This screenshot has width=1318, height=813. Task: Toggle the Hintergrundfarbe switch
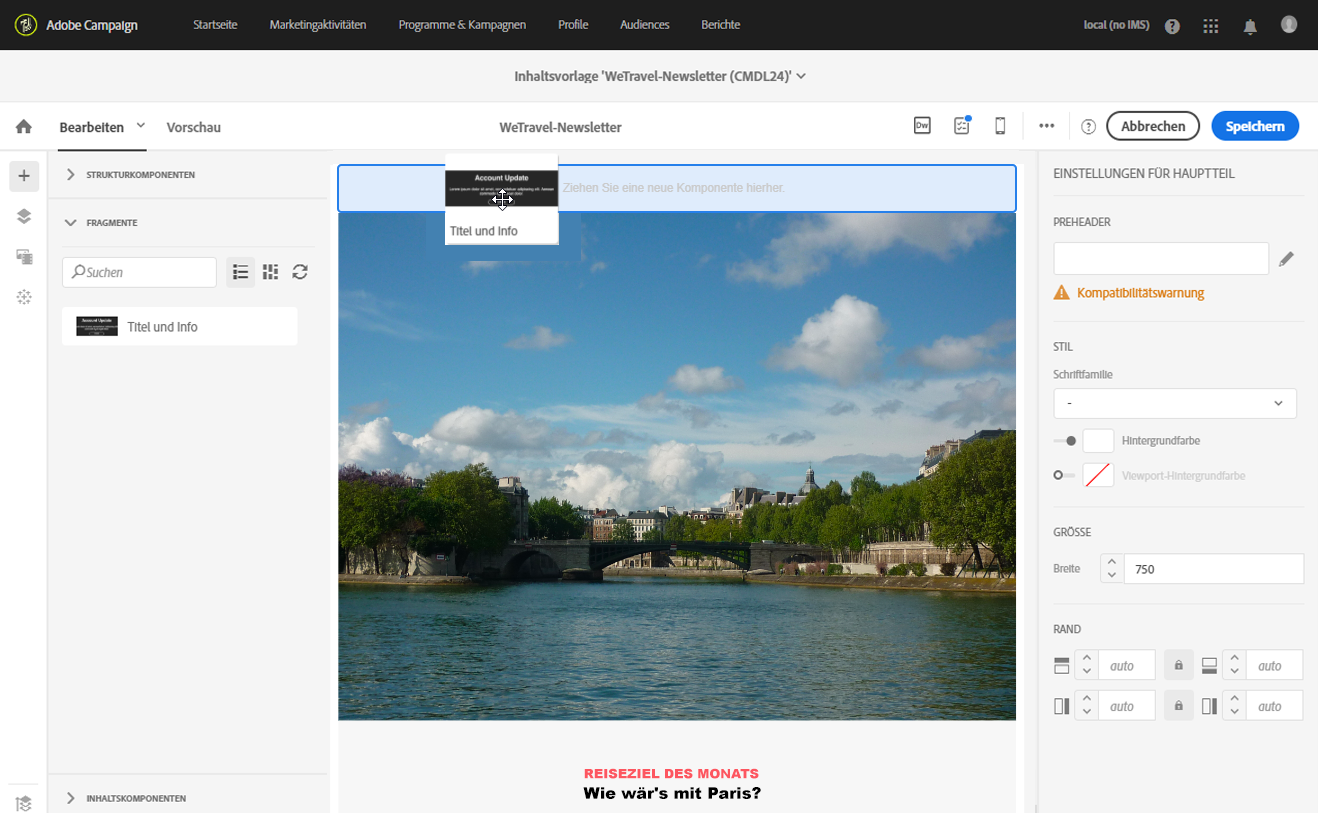[x=1065, y=441]
